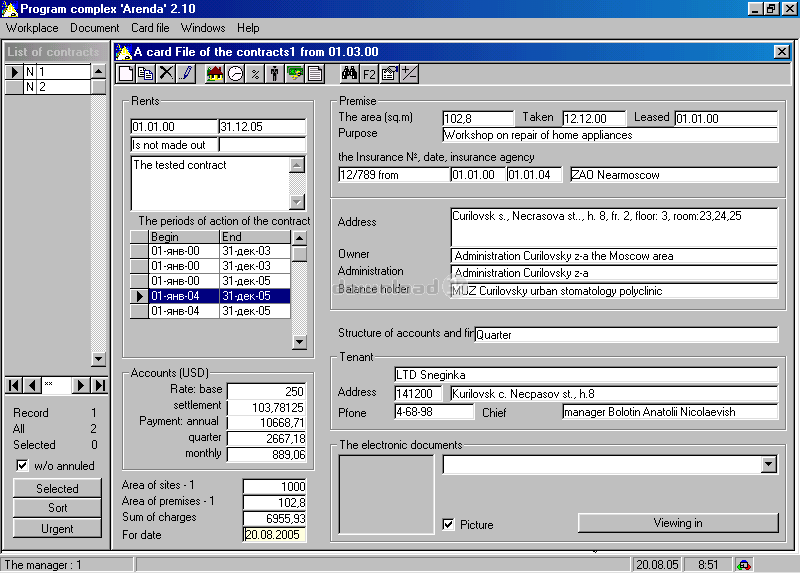This screenshot has width=800, height=573.
Task: Open the electronic documents dropdown list
Action: click(x=768, y=464)
